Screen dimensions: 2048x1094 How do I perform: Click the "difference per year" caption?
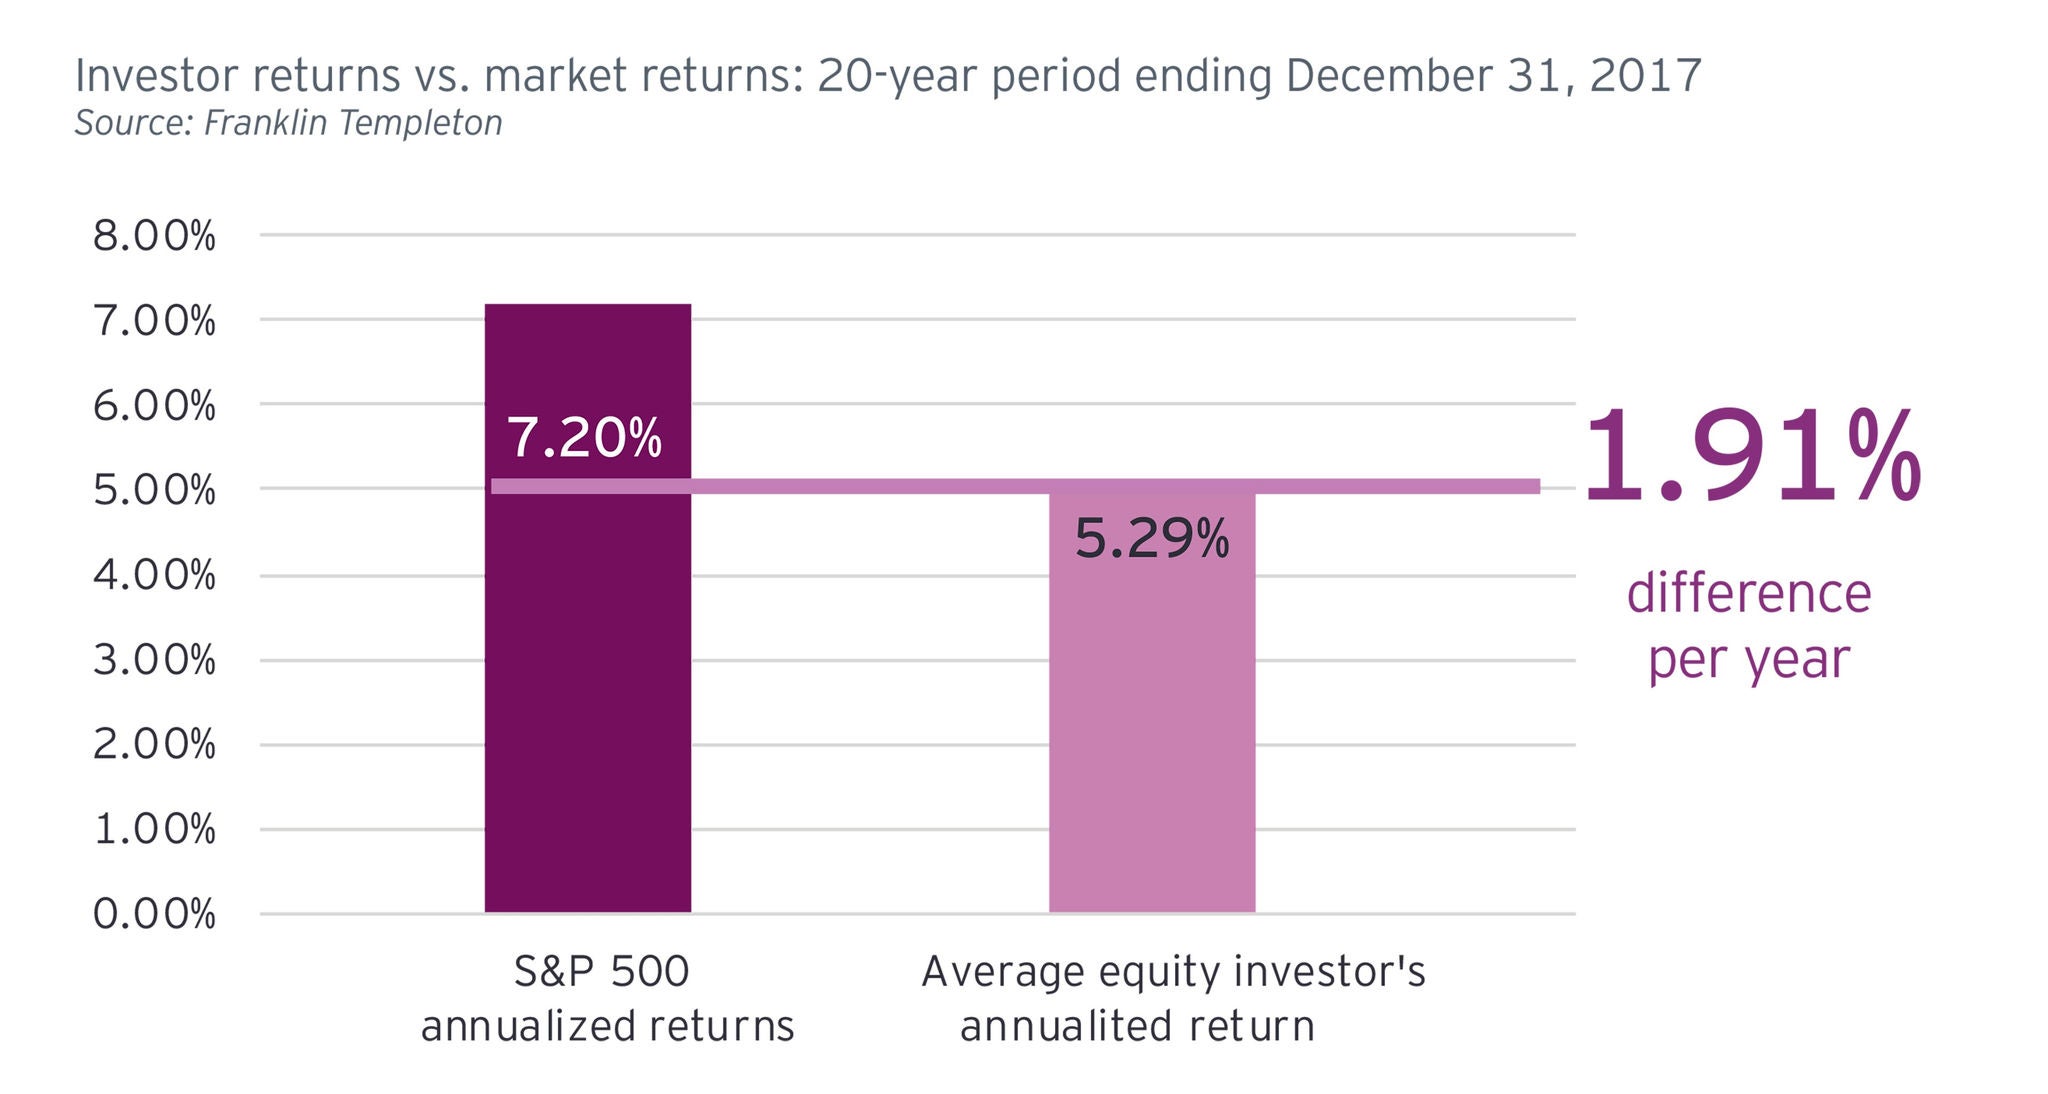point(1749,626)
